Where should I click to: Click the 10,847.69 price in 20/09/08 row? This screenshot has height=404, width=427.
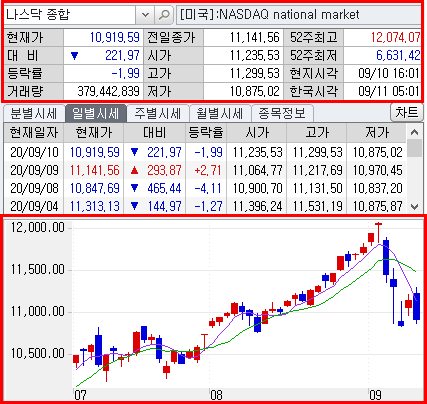[x=95, y=188]
